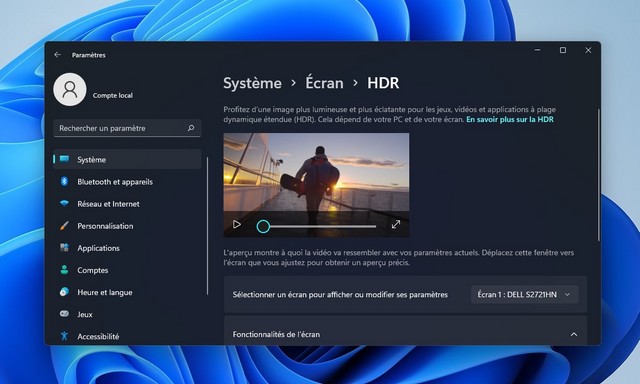Viewport: 640px width, 384px height.
Task: Open Heure et langue settings
Action: click(127, 292)
